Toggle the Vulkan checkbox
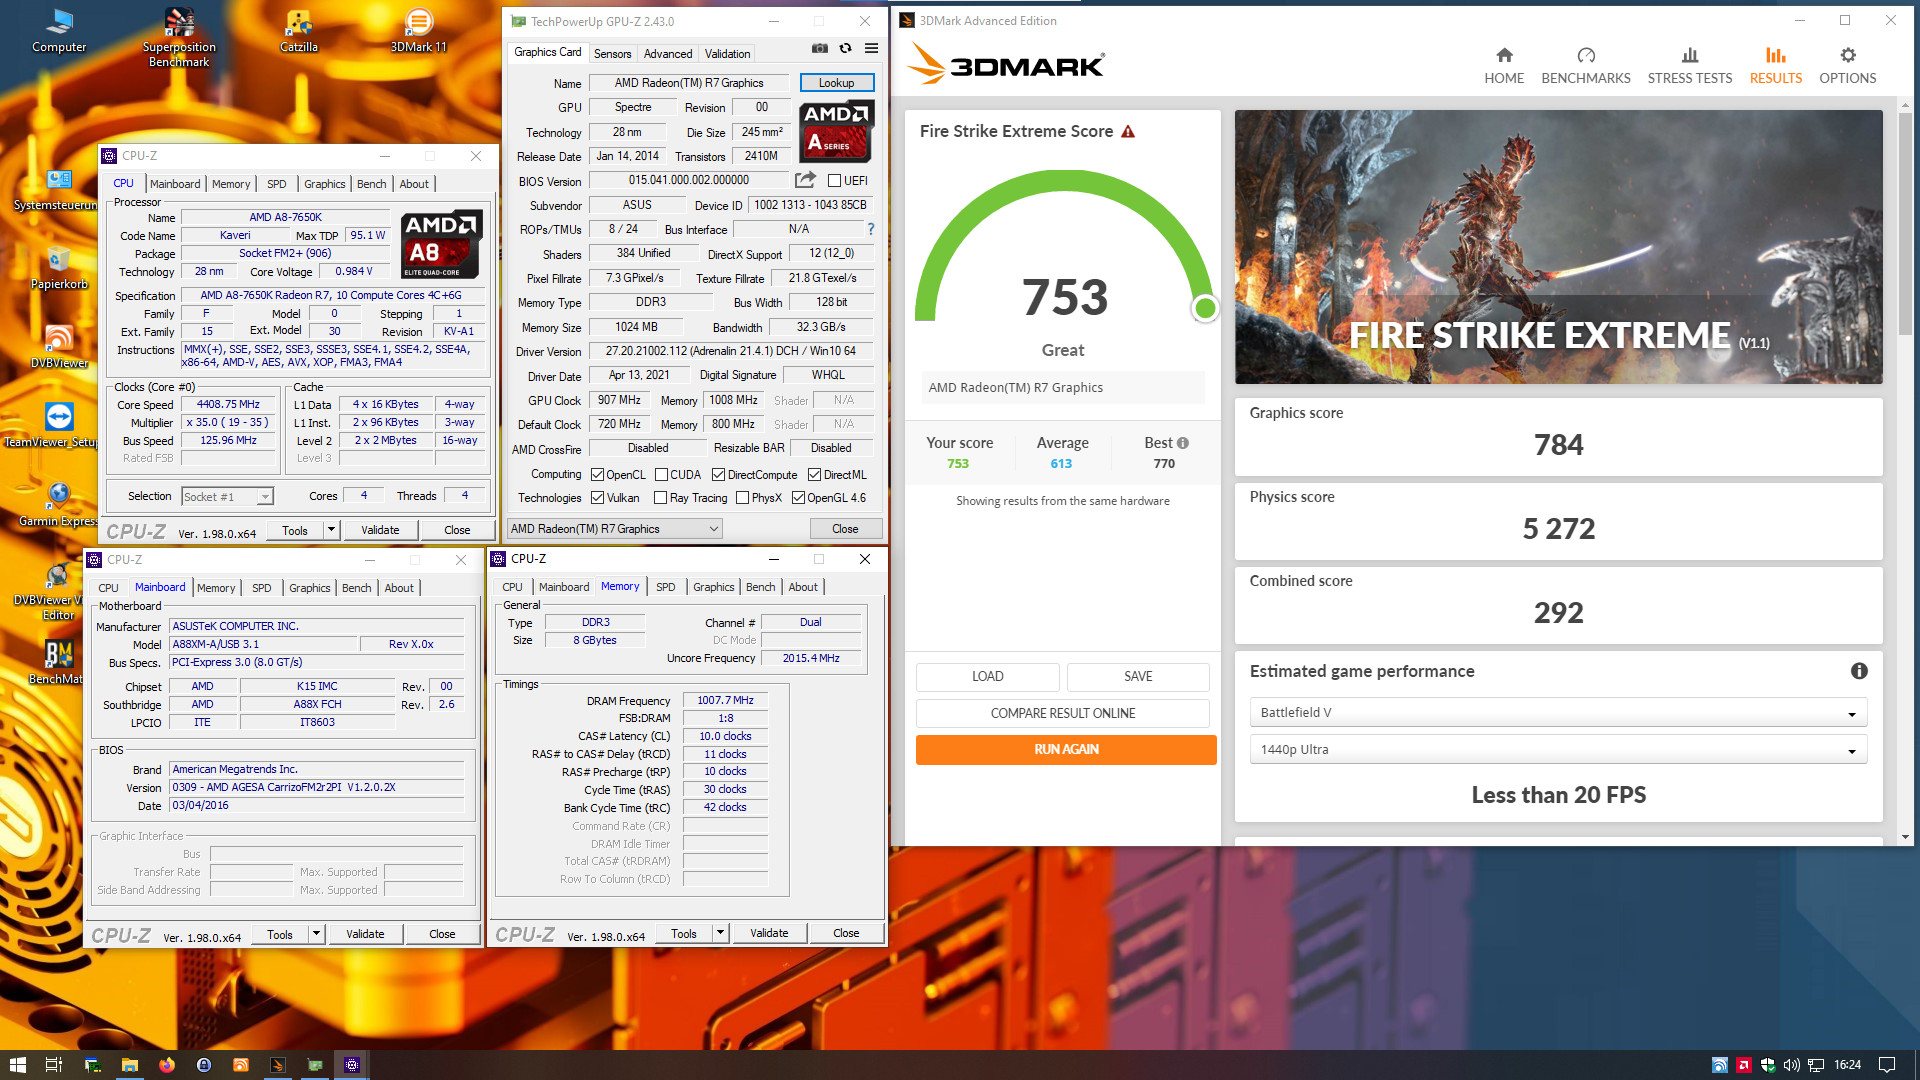The image size is (1920, 1080). pos(597,498)
